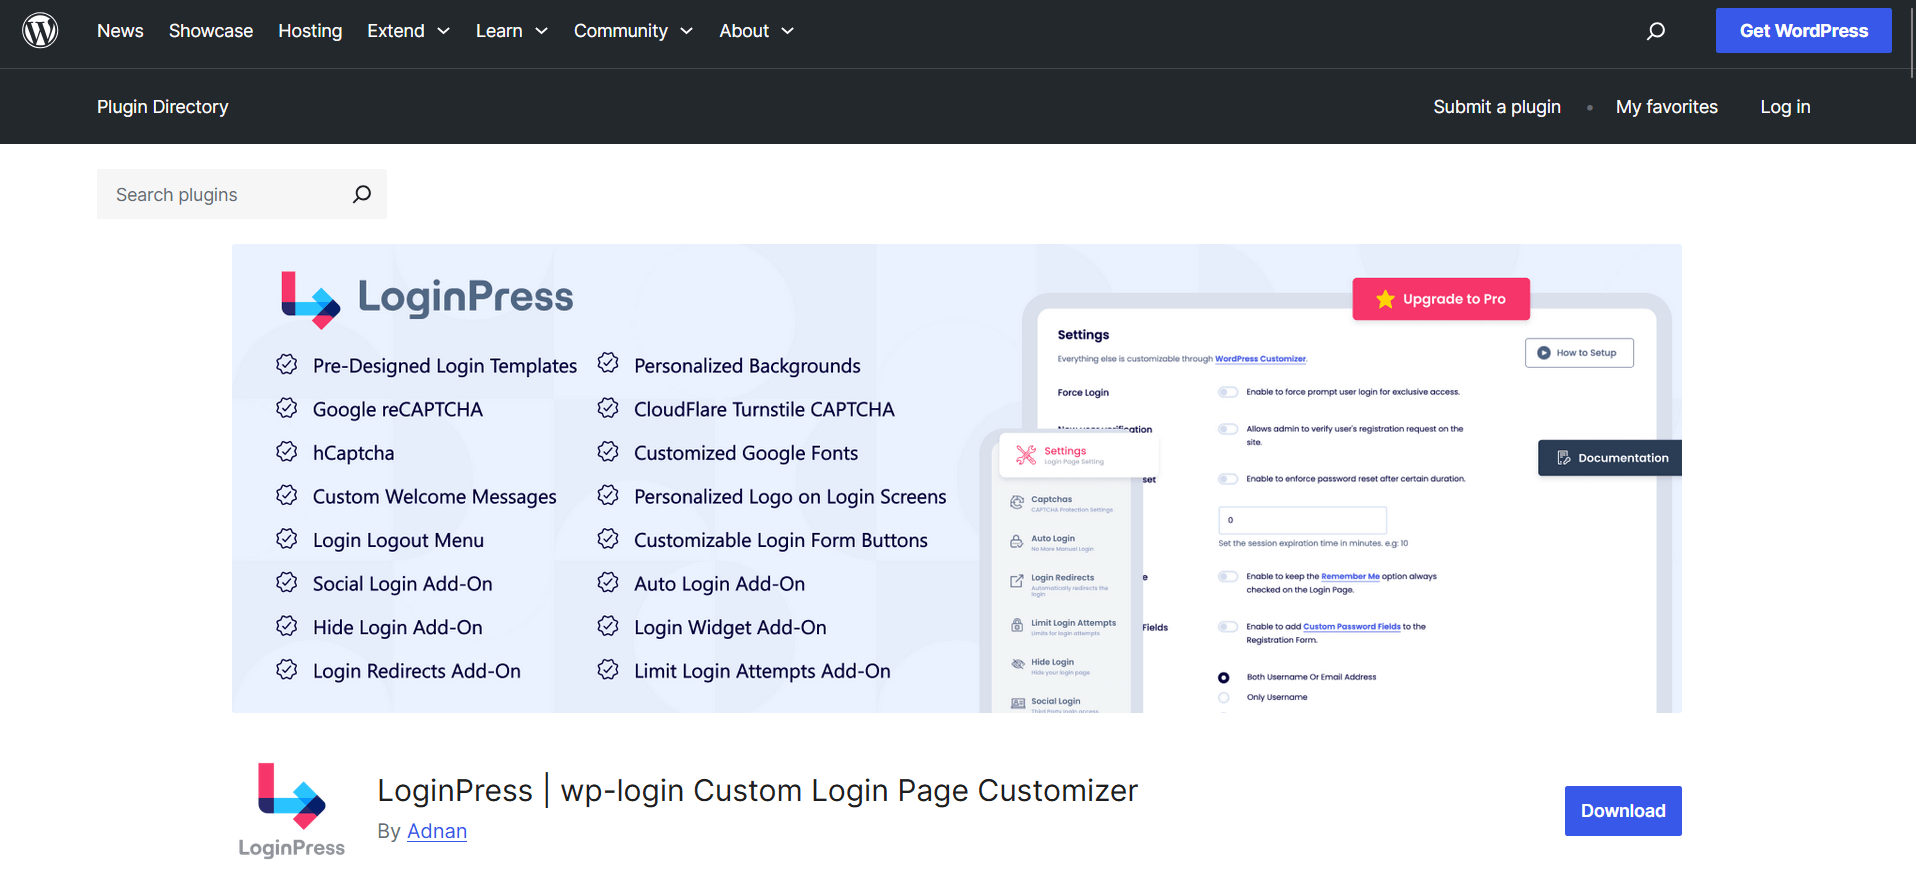The height and width of the screenshot is (870, 1916).
Task: Click the Documentation button in banner
Action: pos(1610,458)
